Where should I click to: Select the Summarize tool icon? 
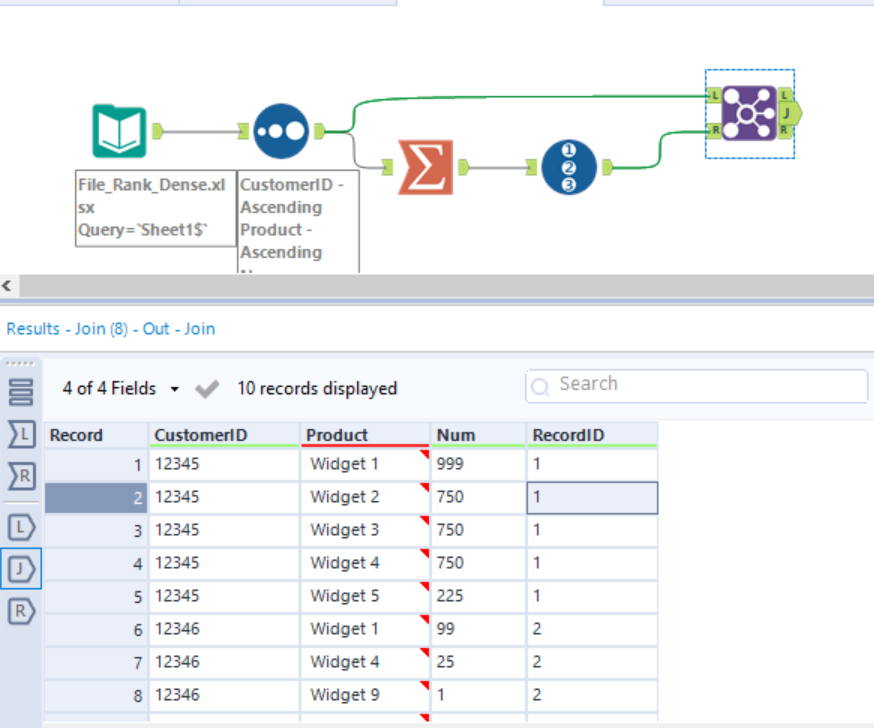[425, 167]
